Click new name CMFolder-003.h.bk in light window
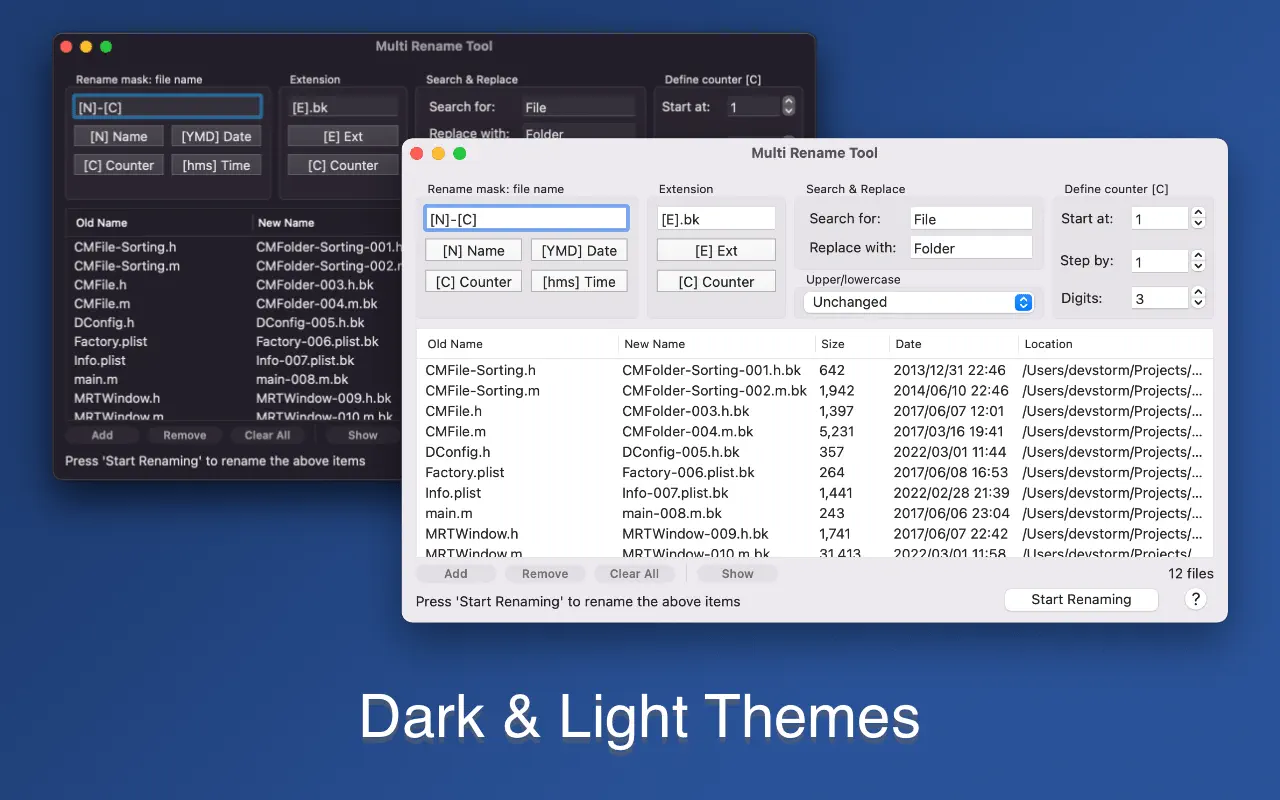The image size is (1280, 800). [x=686, y=411]
